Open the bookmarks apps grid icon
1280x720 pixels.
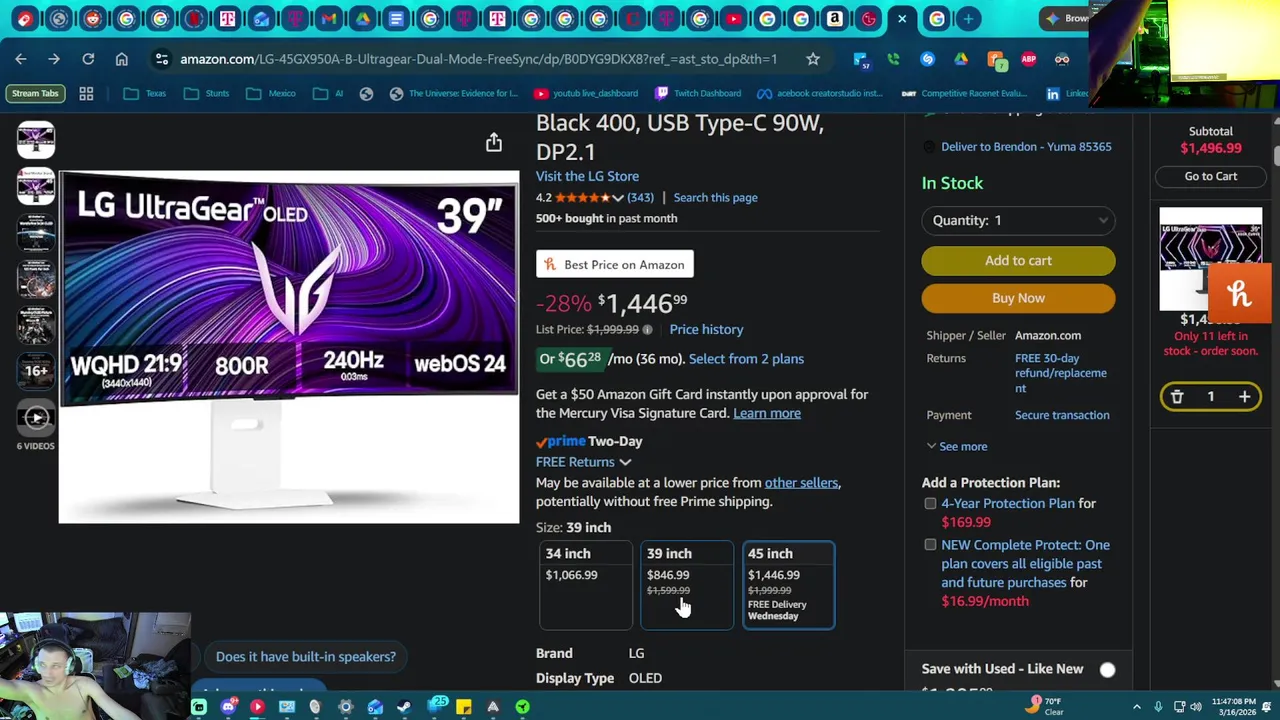click(x=86, y=93)
